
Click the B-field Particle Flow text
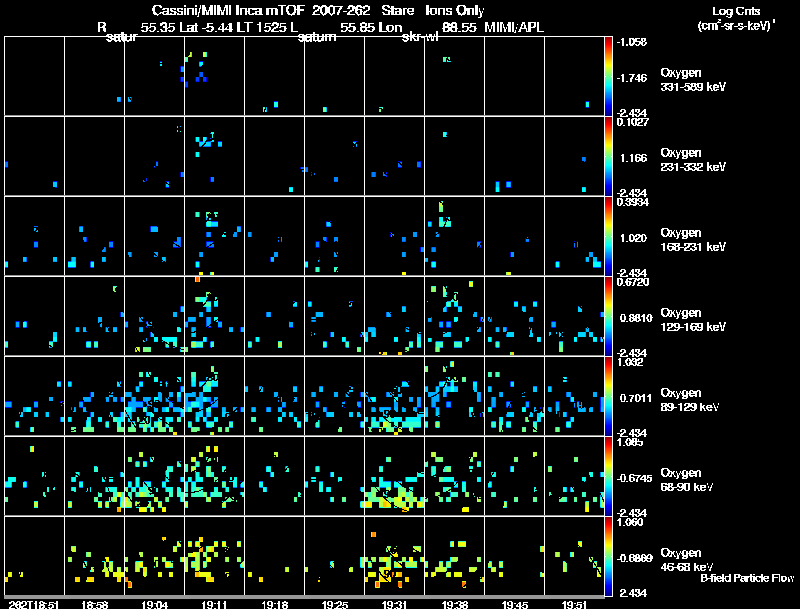[747, 578]
